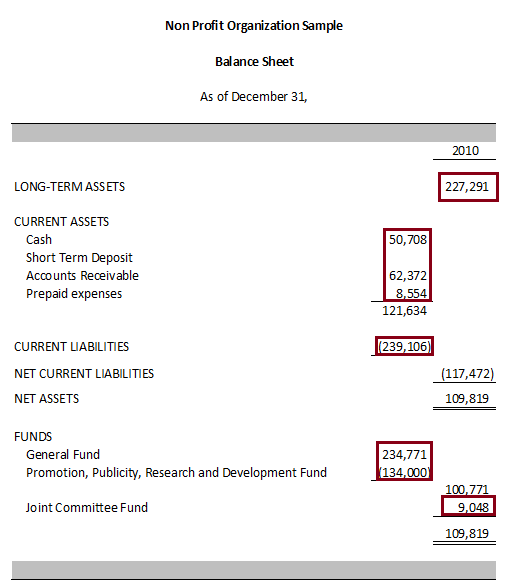Click the General Fund amount 234,771
This screenshot has height=587, width=506.
pos(404,454)
